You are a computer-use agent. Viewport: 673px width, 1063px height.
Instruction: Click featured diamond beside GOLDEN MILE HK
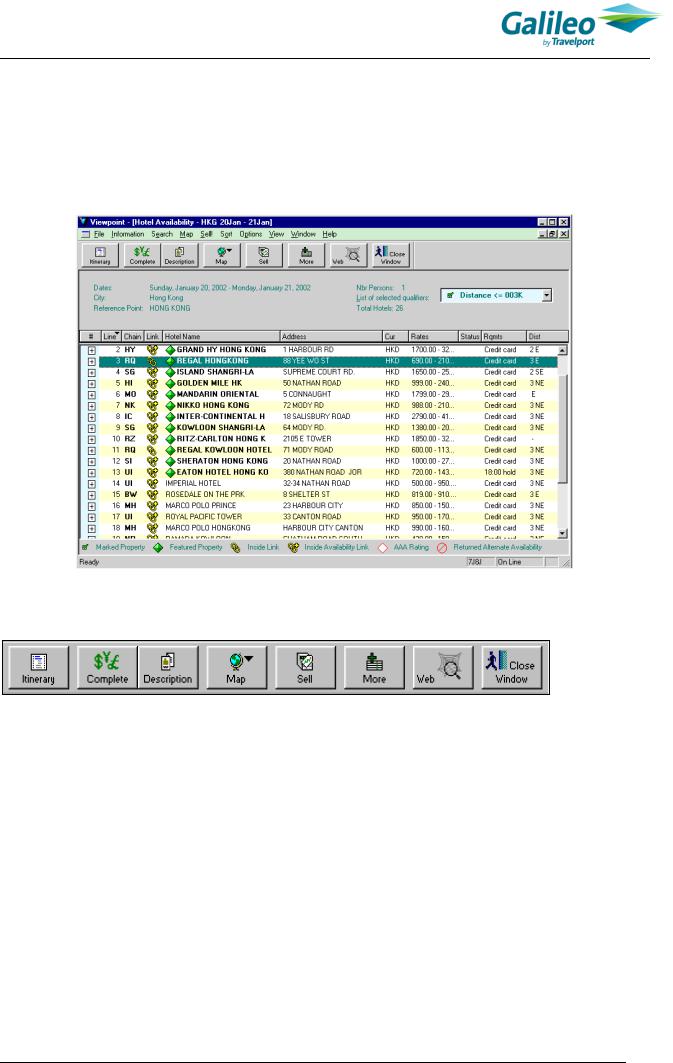tap(170, 383)
